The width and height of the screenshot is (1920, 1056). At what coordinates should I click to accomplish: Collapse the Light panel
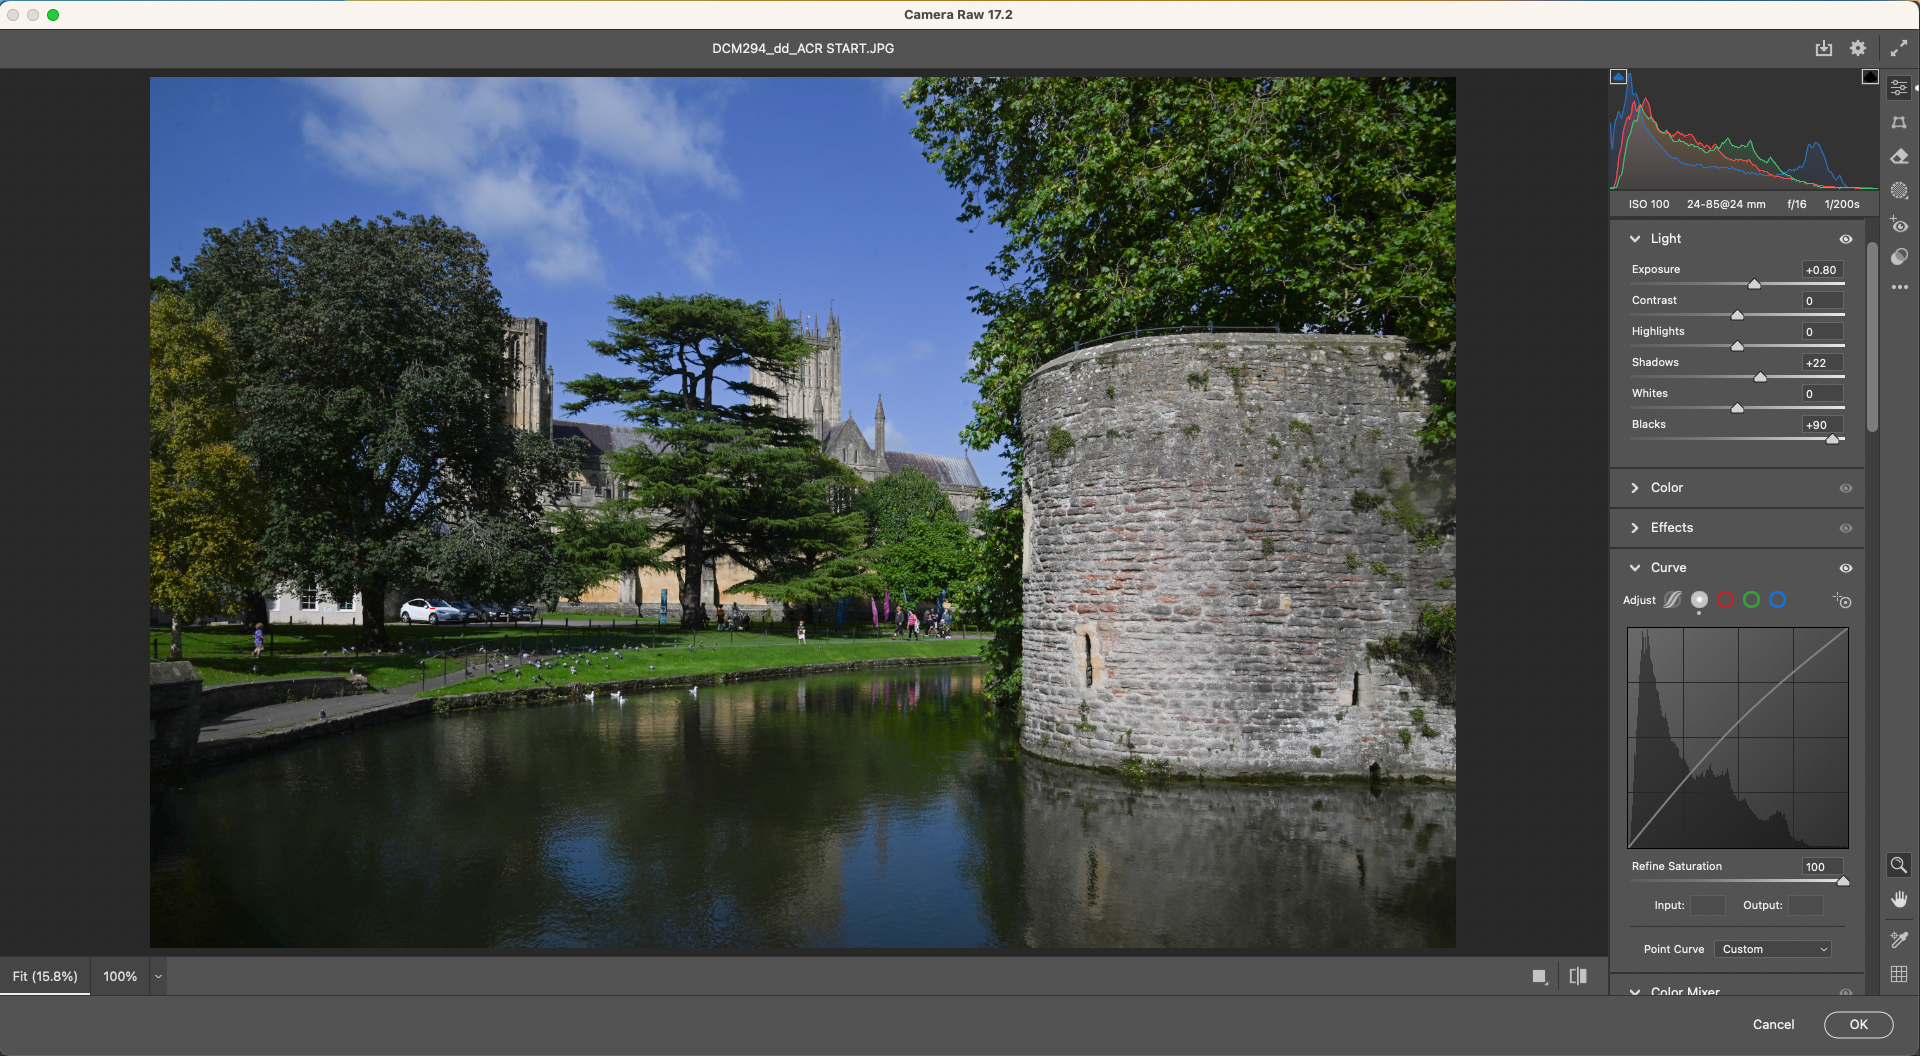point(1635,239)
